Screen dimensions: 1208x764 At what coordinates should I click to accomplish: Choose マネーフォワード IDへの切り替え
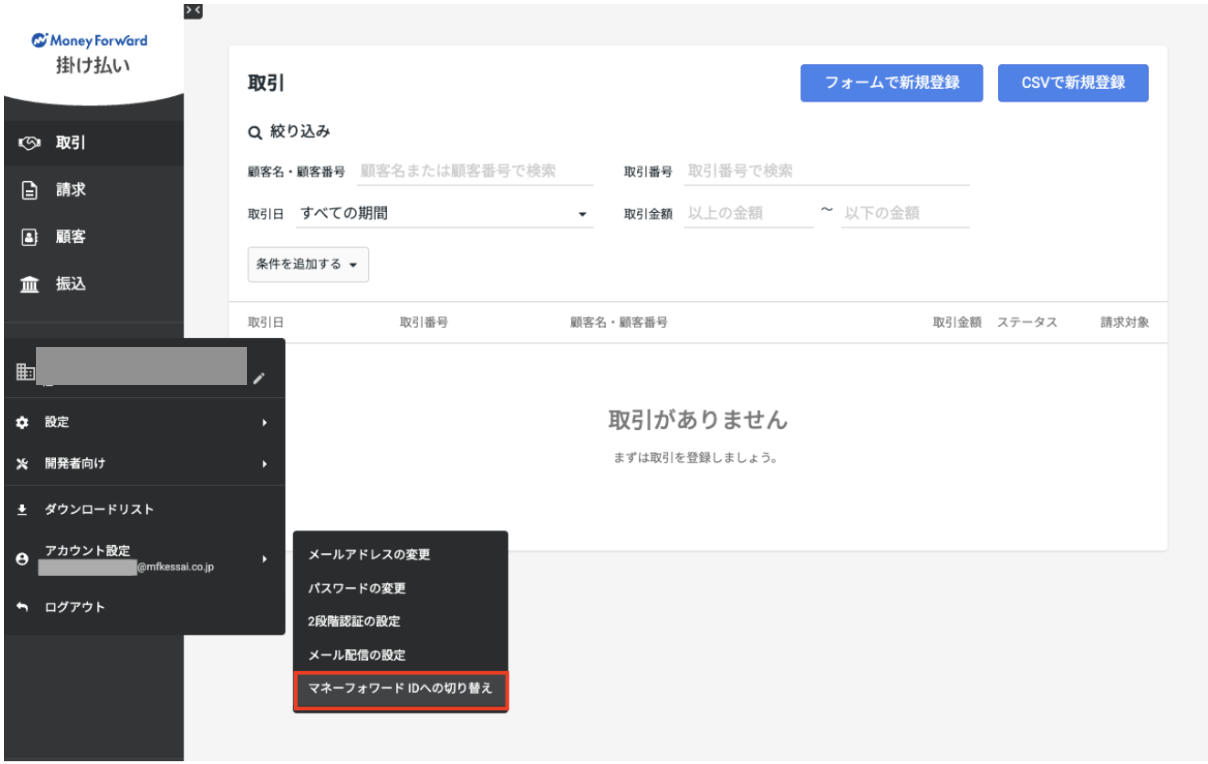pos(401,690)
